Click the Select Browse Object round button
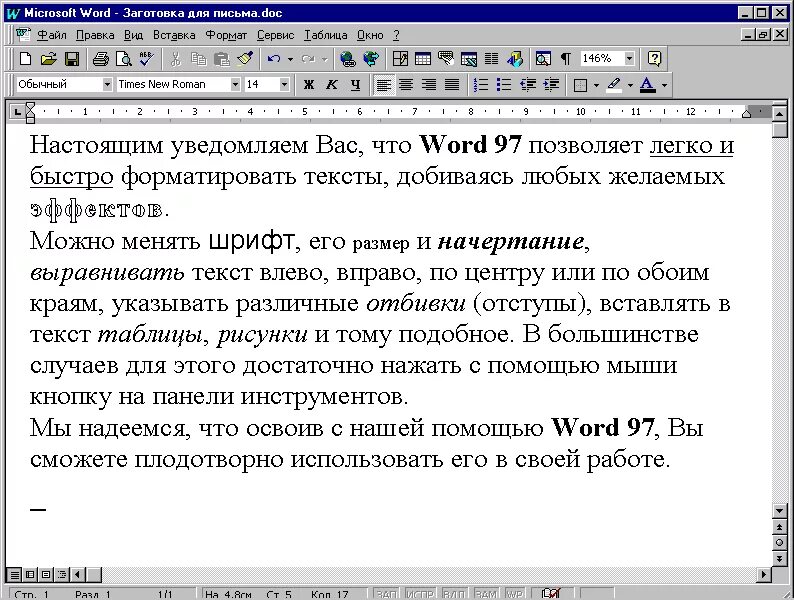This screenshot has height=600, width=794. pyautogui.click(x=780, y=543)
